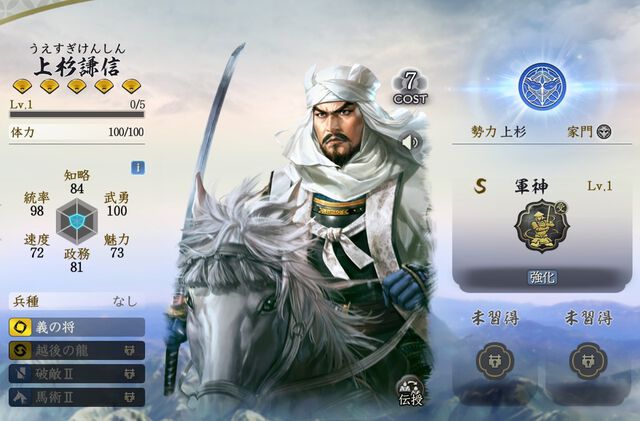Click the 勢力 上杉 faction label
640x421 pixels.
click(498, 132)
